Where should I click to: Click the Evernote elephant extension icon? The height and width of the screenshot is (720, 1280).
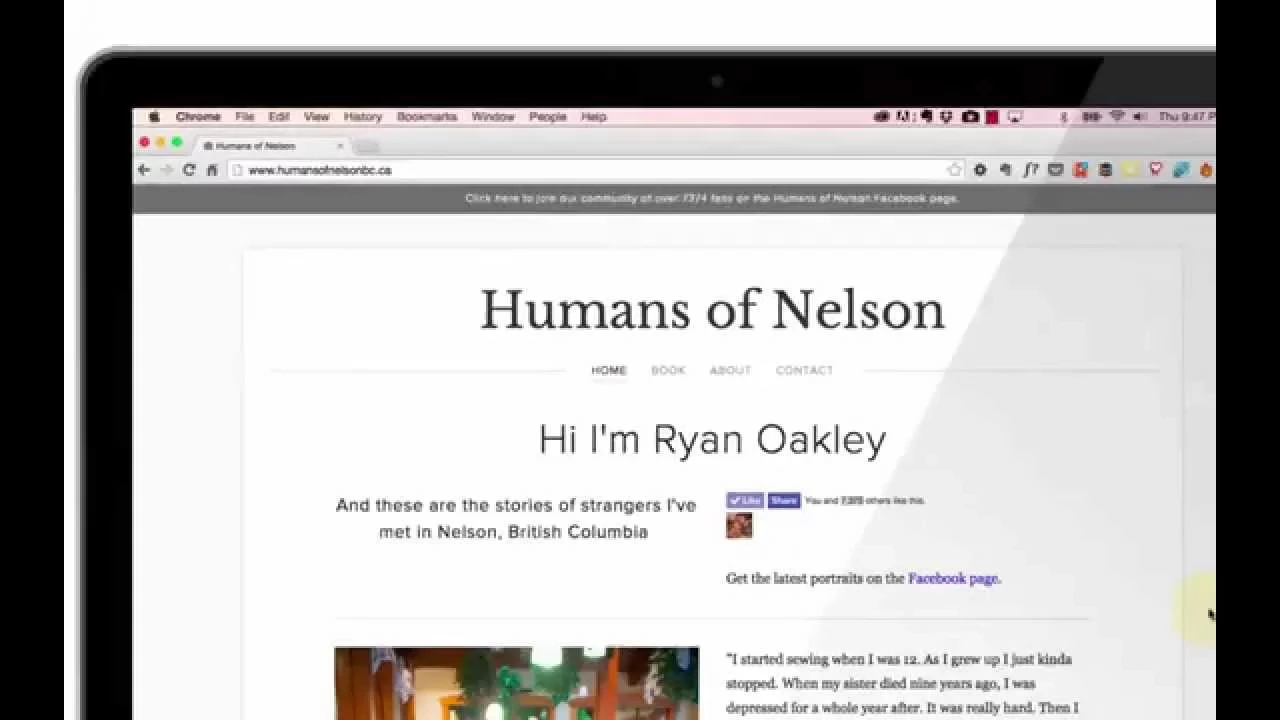click(x=1006, y=170)
